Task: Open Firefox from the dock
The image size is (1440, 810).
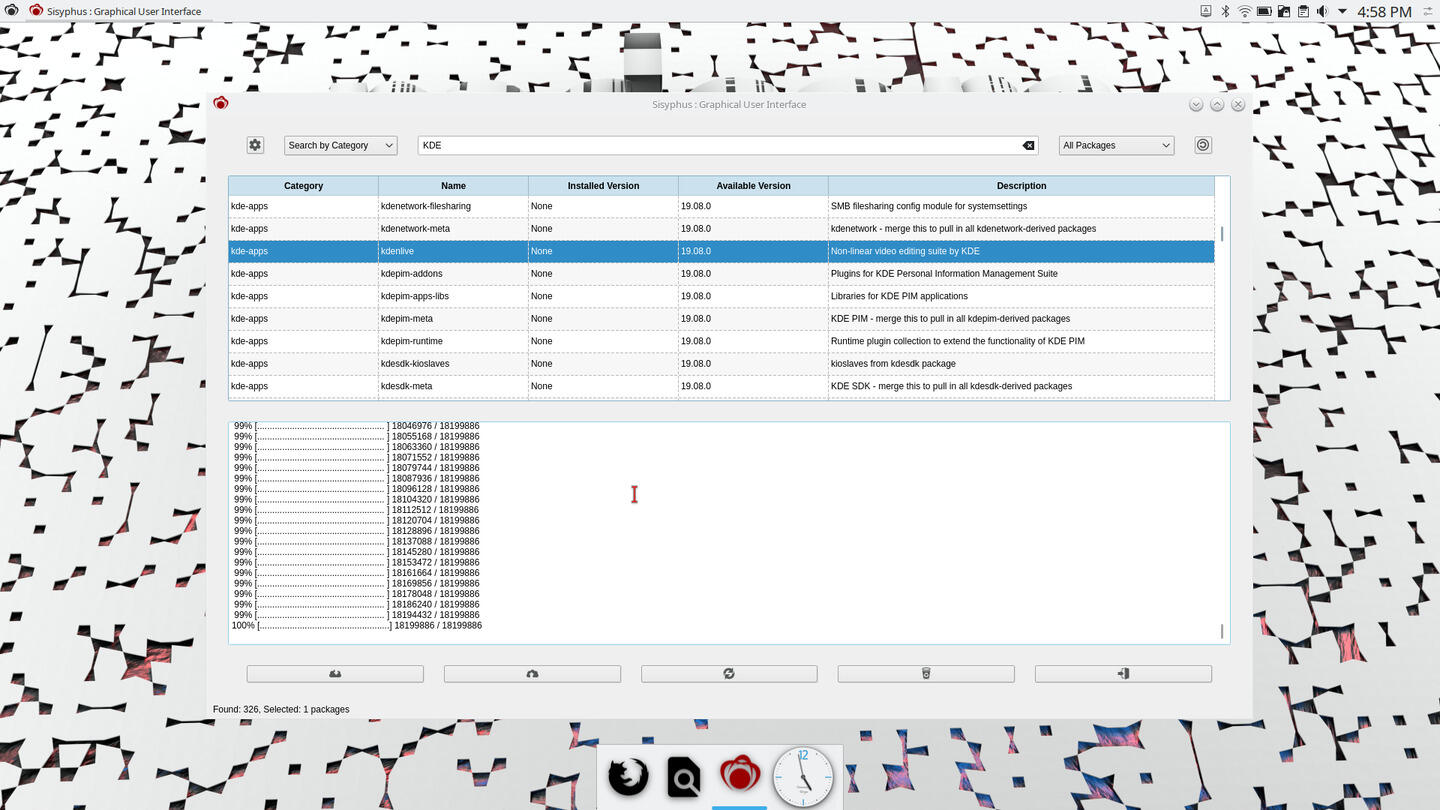Action: coord(629,776)
